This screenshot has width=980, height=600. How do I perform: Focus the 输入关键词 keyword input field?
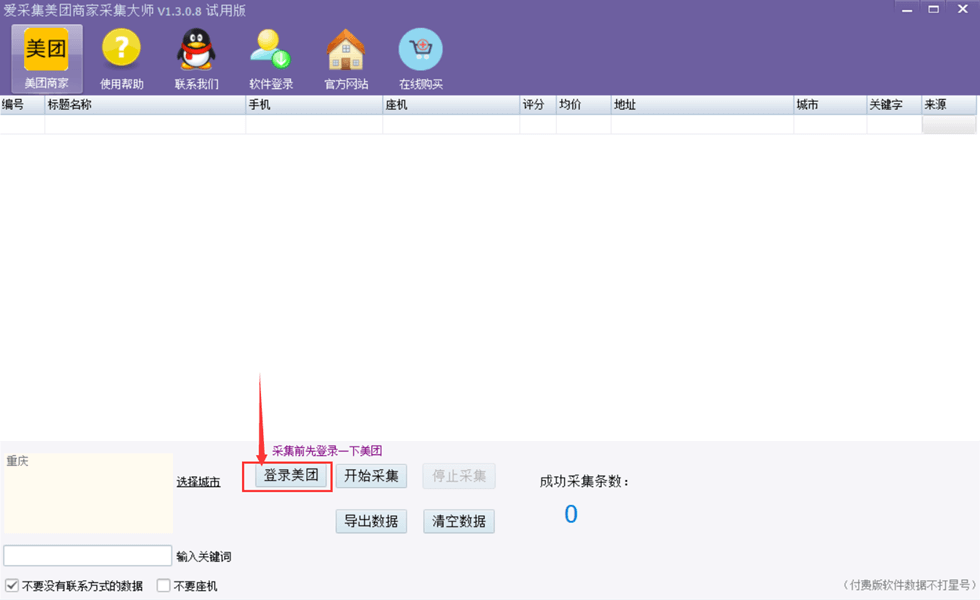pyautogui.click(x=88, y=556)
